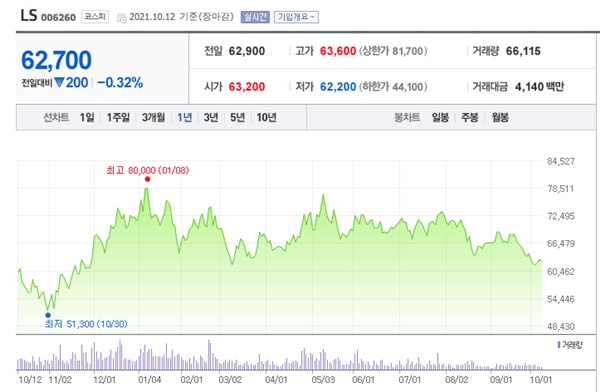Select the 1년 line chart period
The image size is (600, 392).
point(184,117)
